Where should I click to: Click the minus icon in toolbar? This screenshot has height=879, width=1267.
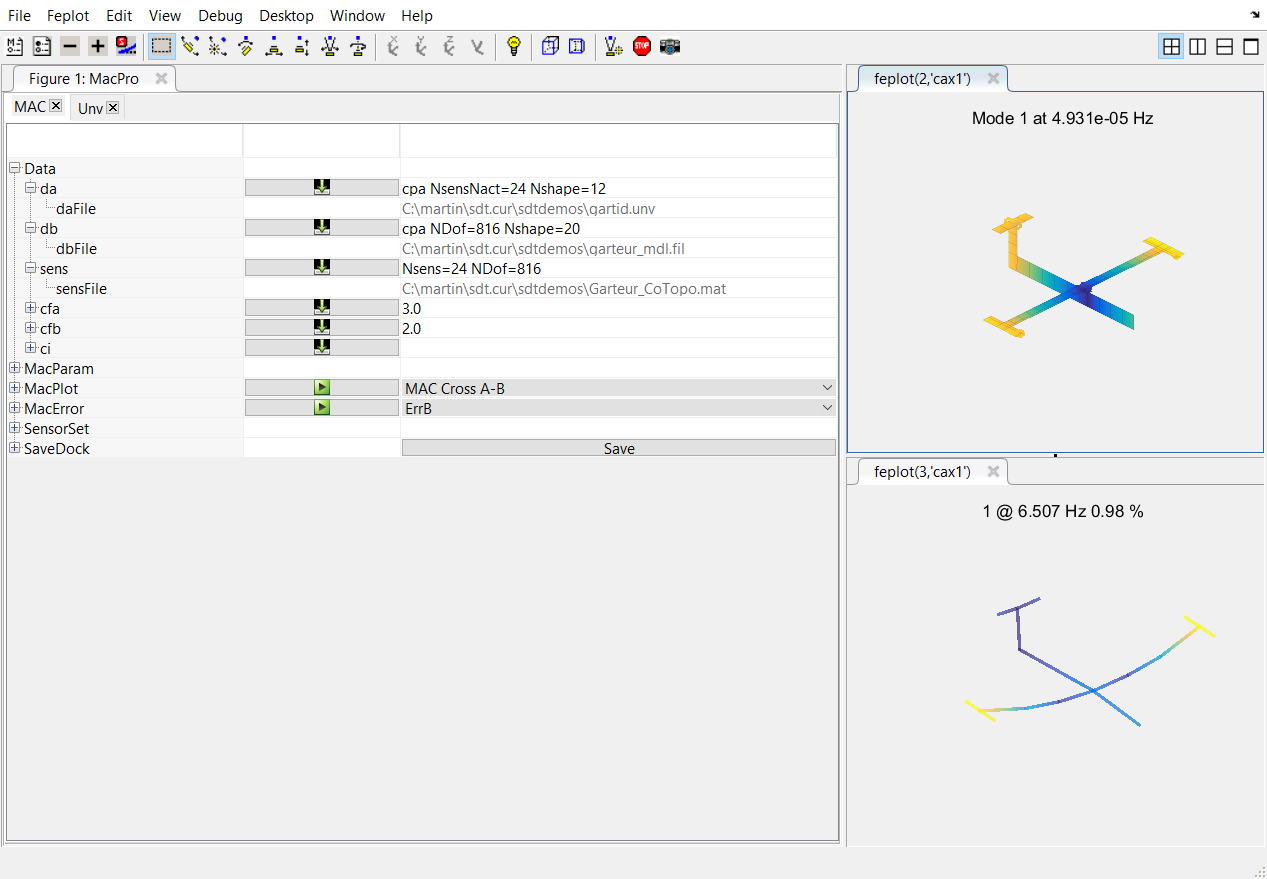coord(70,46)
